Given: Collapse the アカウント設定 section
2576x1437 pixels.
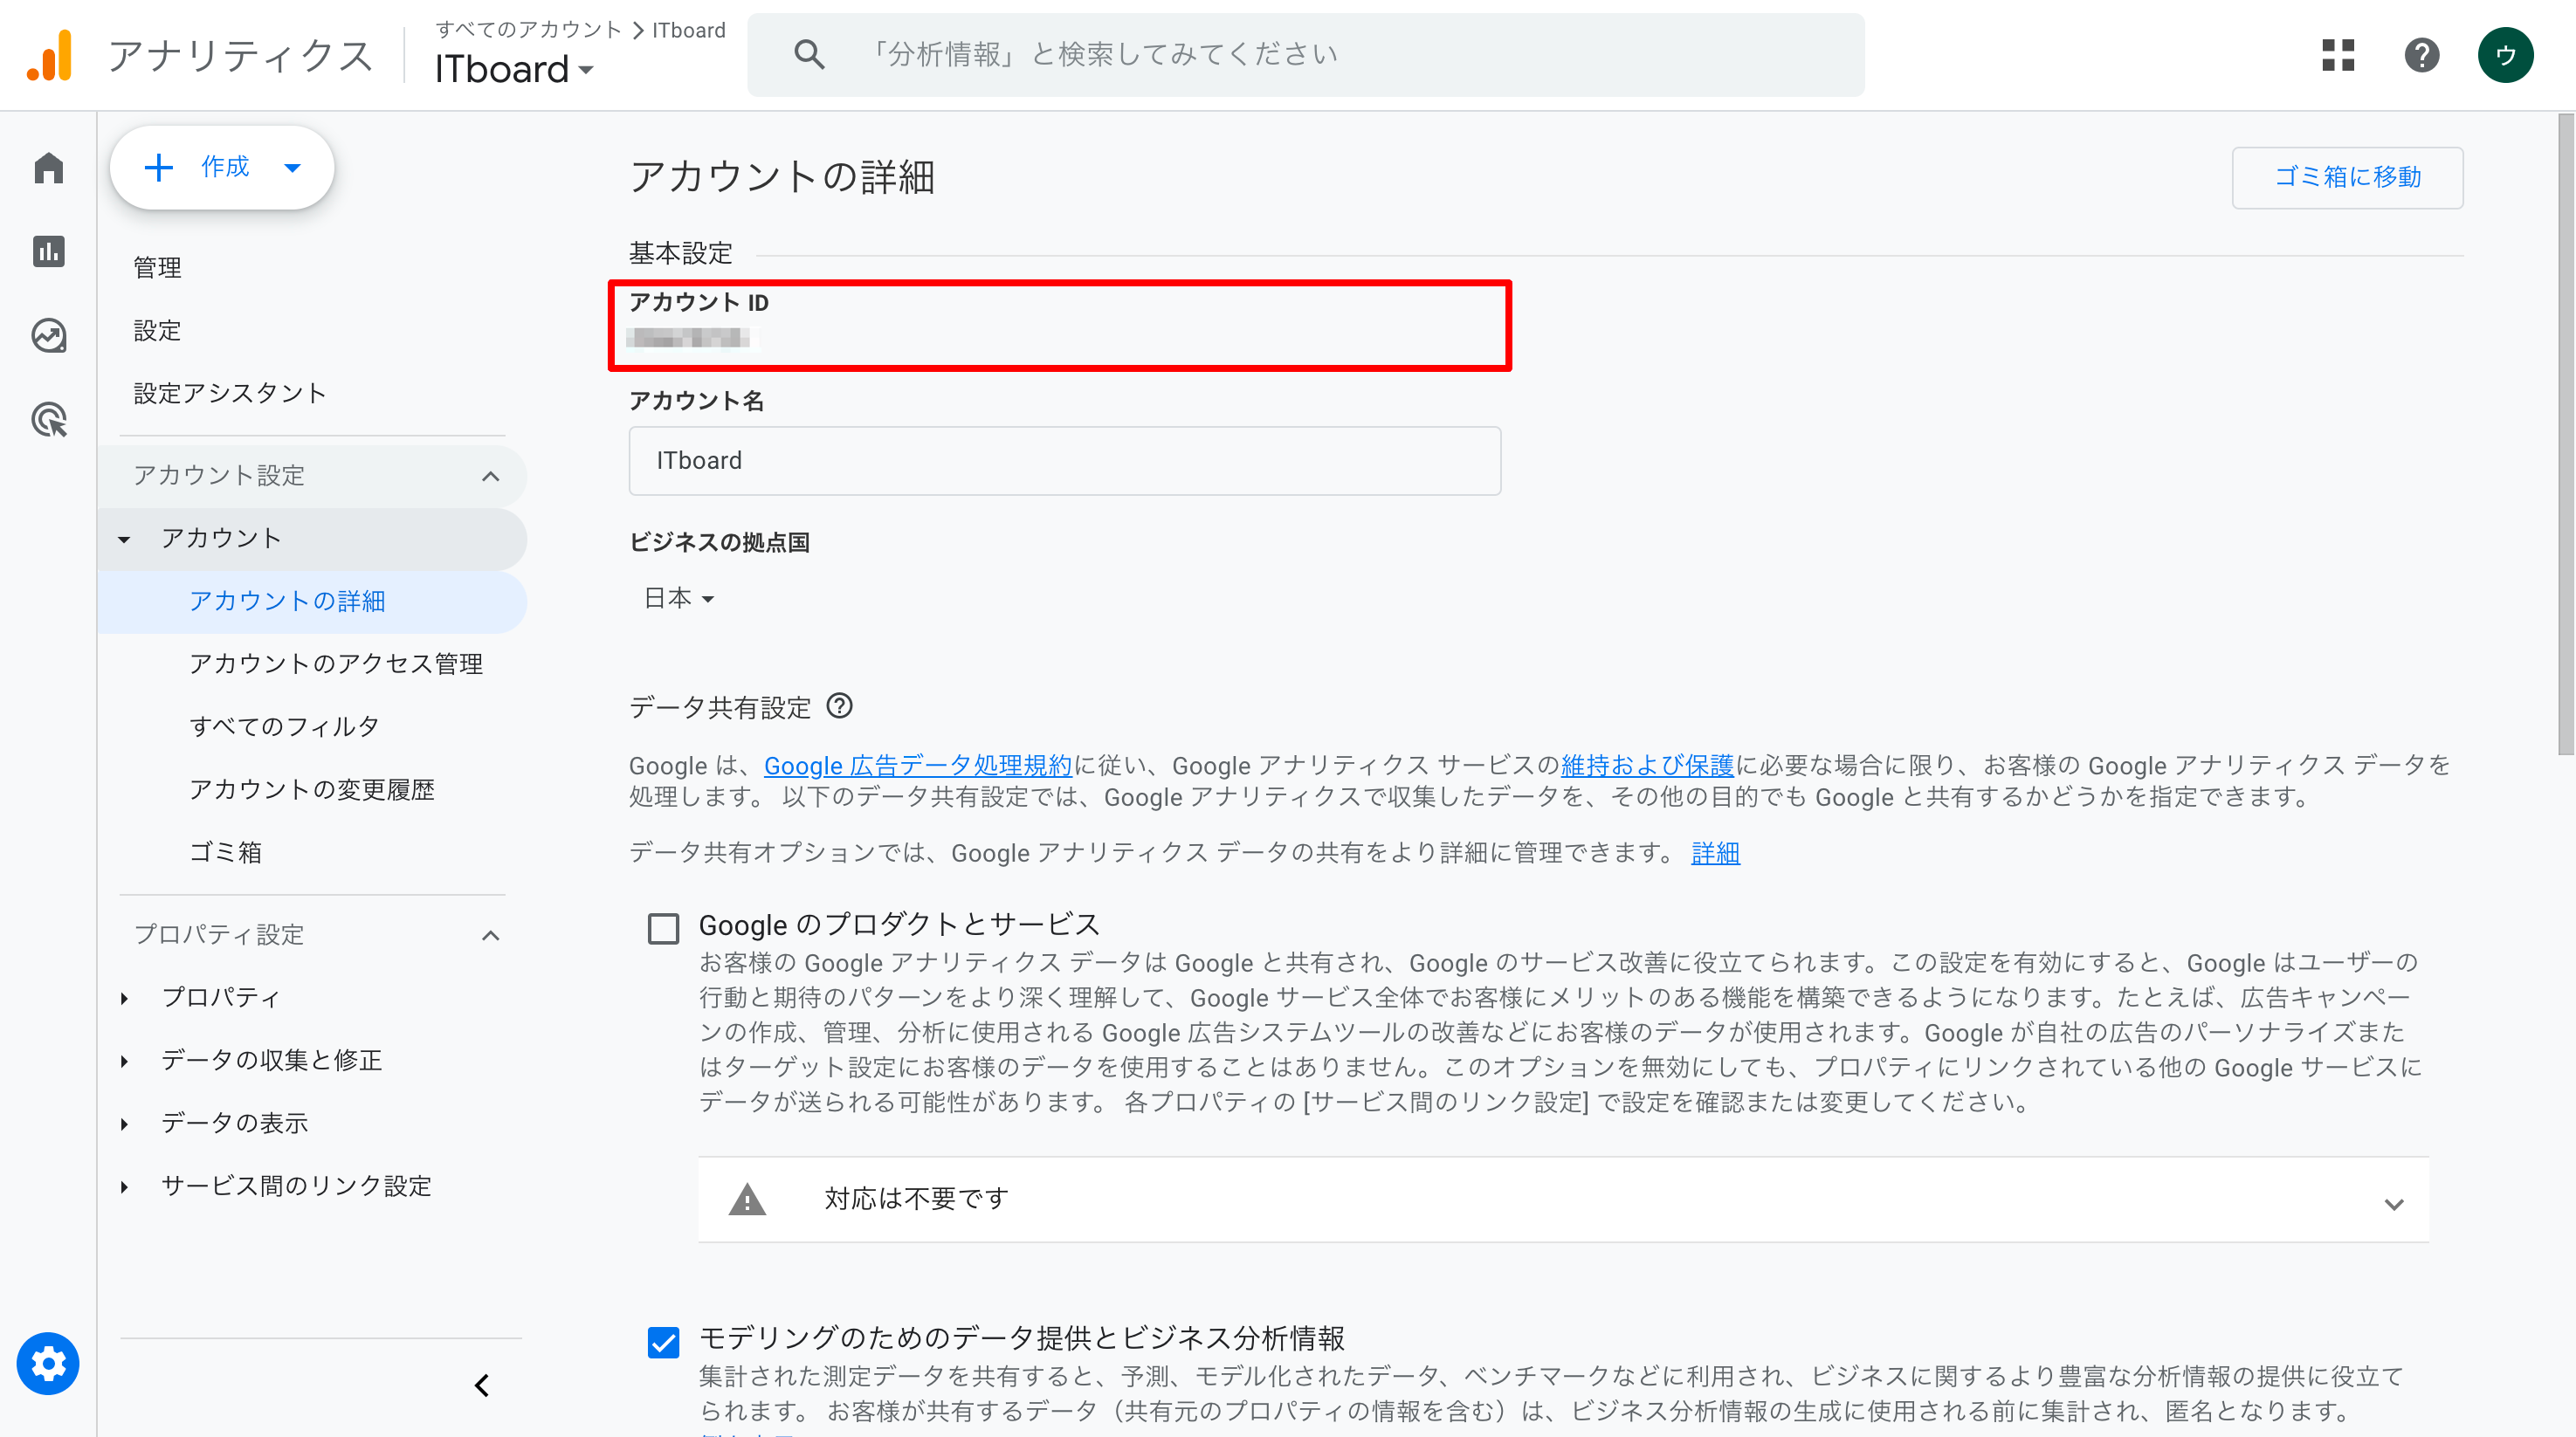Looking at the screenshot, I should point(490,476).
